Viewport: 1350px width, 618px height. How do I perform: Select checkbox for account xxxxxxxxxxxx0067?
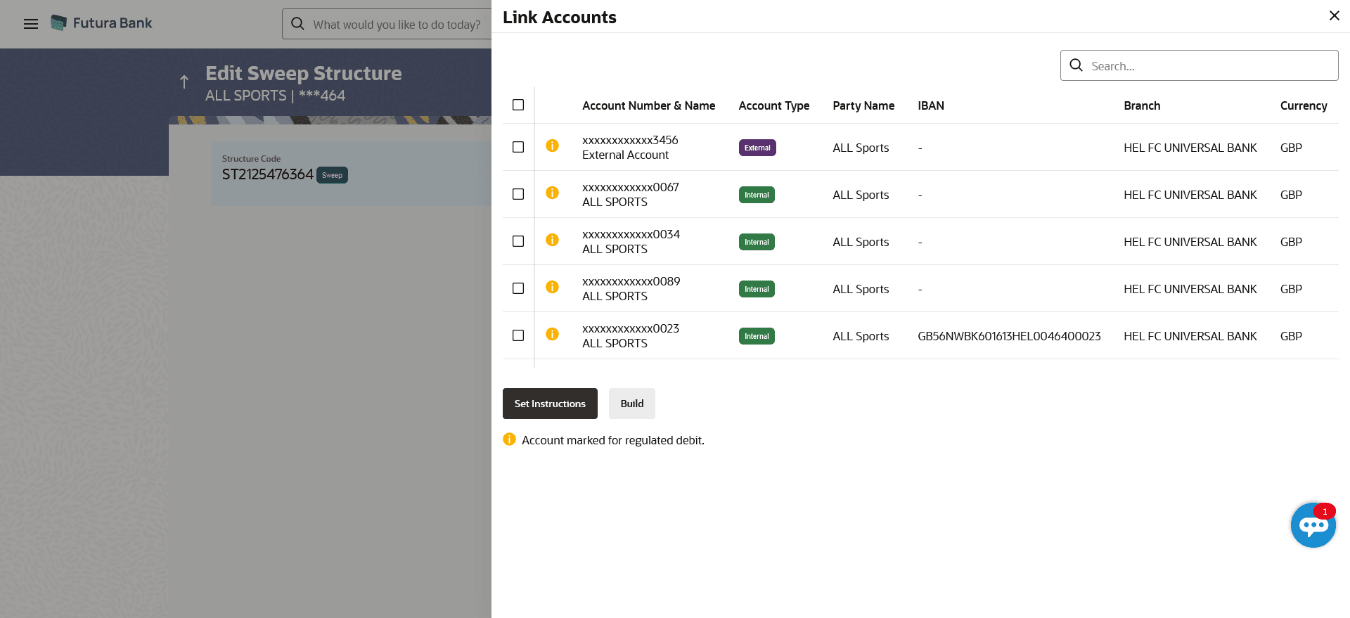click(x=518, y=194)
